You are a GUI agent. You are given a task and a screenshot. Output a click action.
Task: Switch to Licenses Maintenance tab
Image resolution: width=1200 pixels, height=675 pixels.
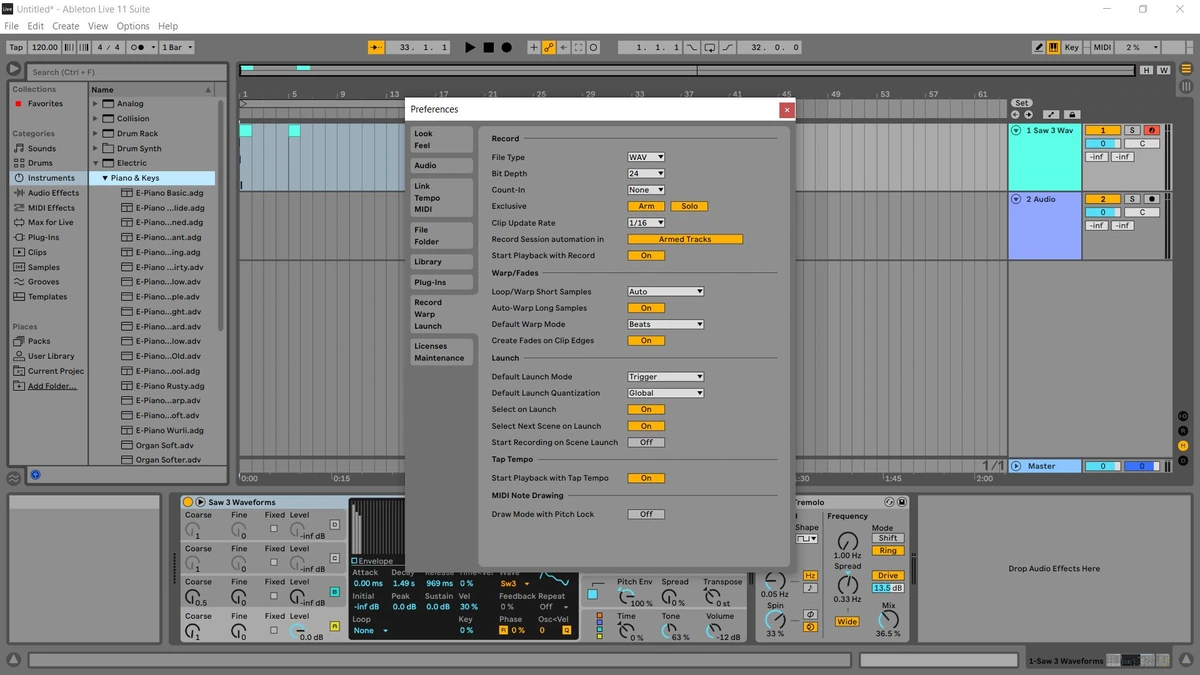pos(441,352)
